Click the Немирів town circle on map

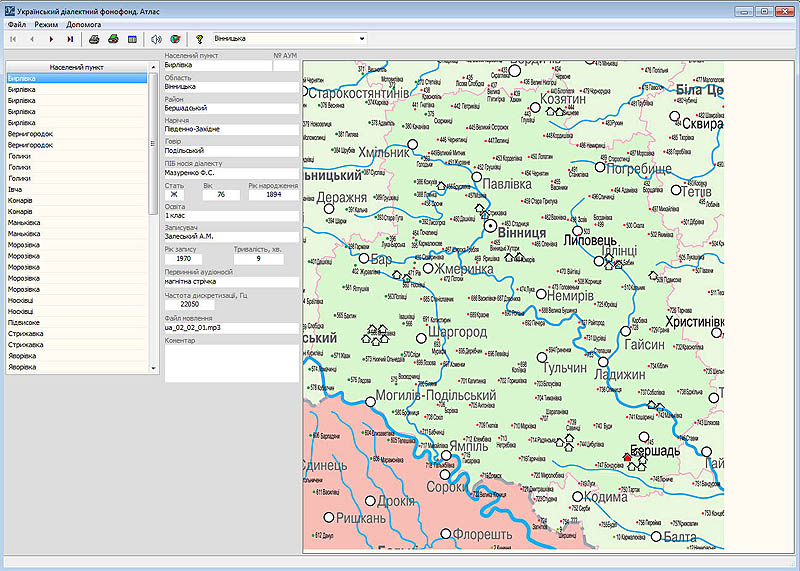(541, 294)
